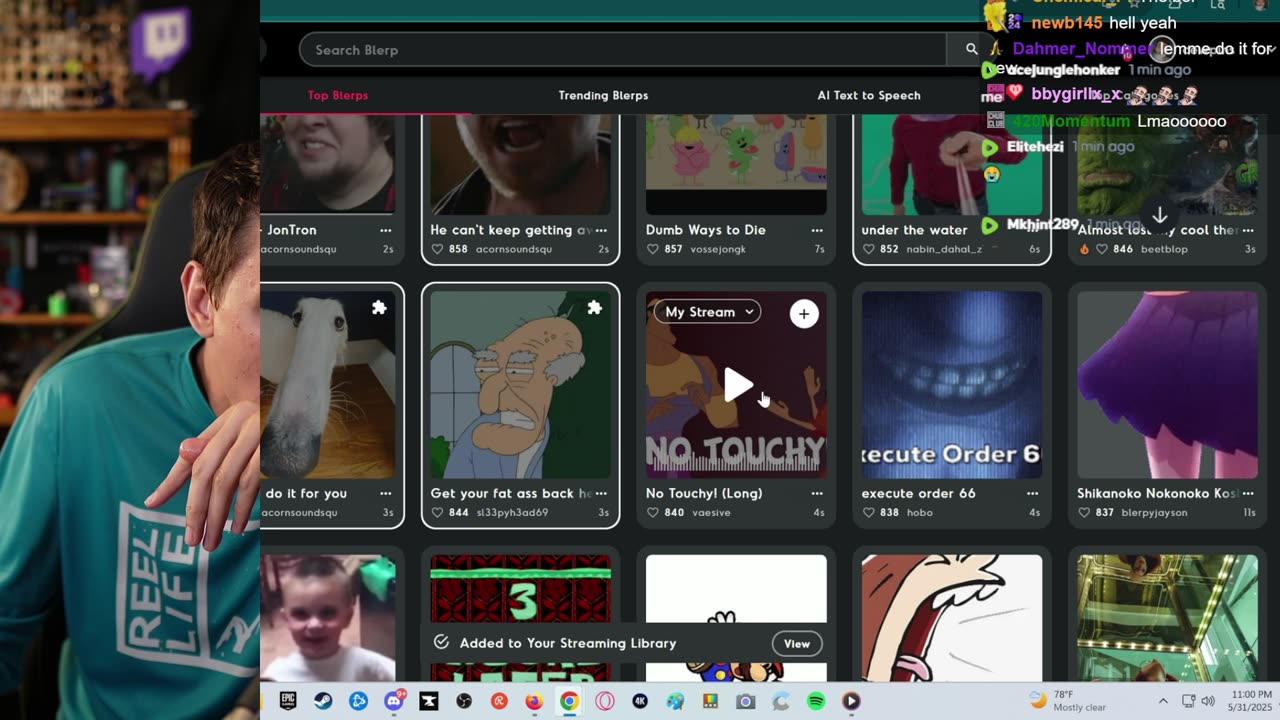Open creator sl33pyh3ad69's profile link
Screen dimensions: 1280x720
tap(512, 512)
